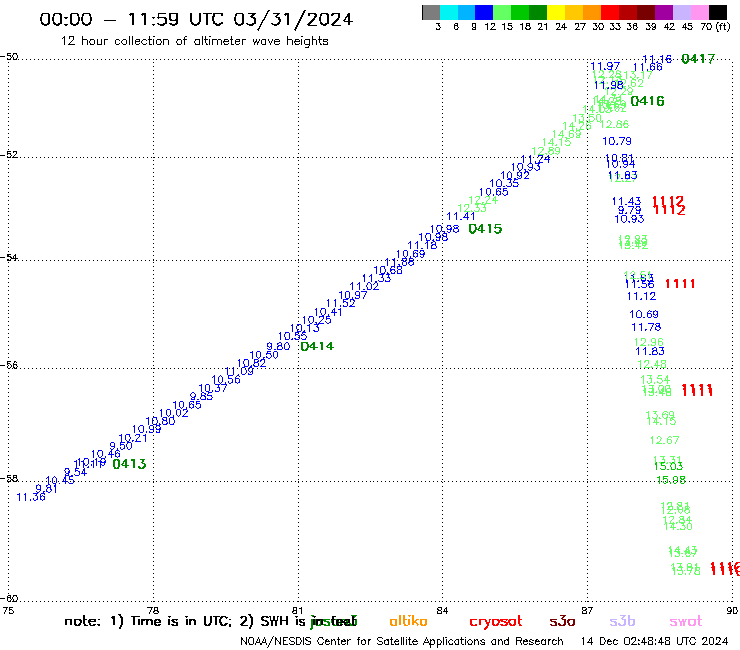
Task: Click the wave height value '10.02'
Action: (174, 413)
